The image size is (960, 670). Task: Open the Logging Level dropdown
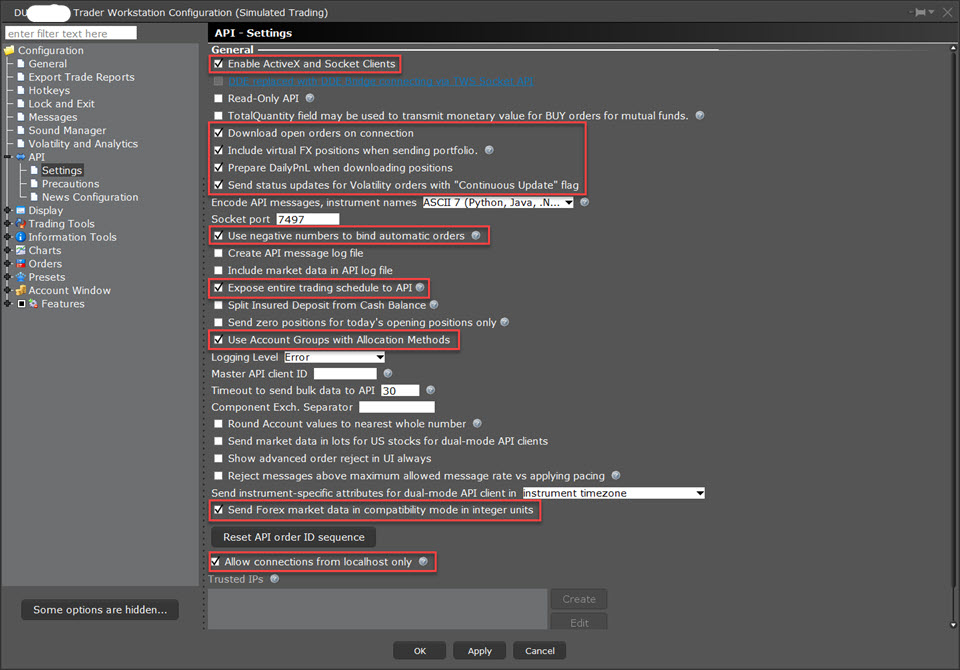click(334, 357)
